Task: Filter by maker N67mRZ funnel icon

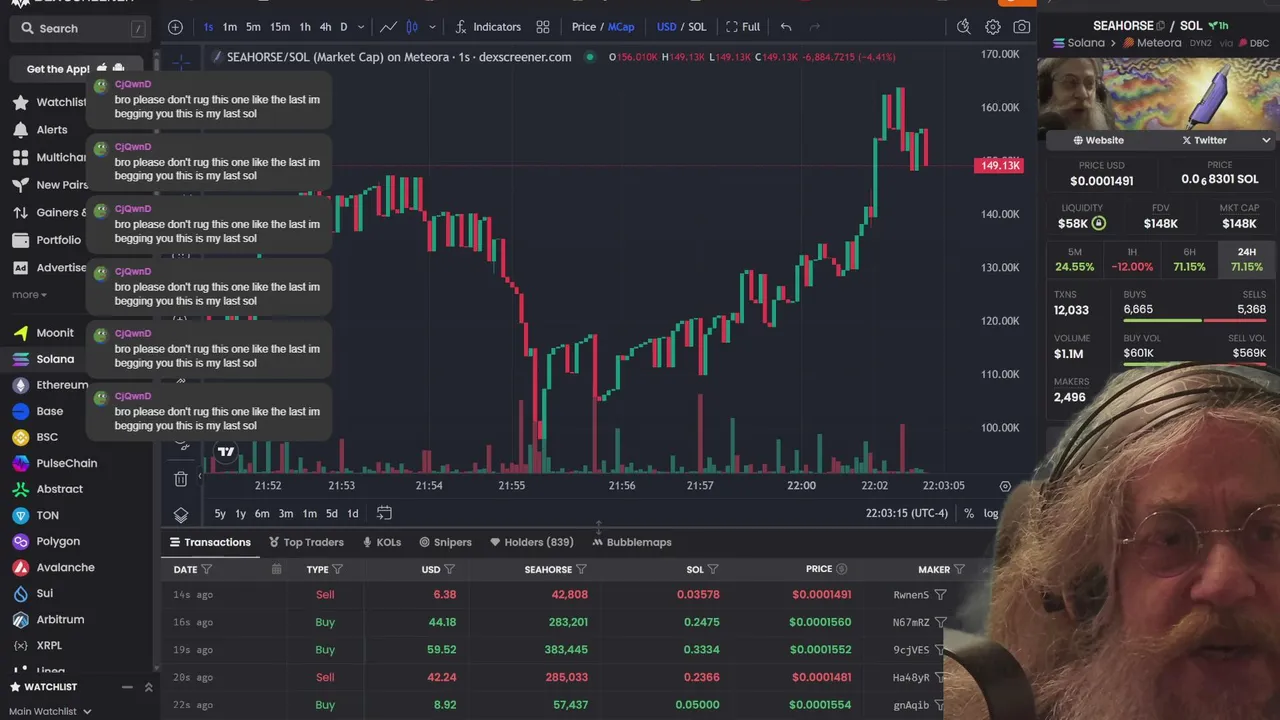Action: 940,622
